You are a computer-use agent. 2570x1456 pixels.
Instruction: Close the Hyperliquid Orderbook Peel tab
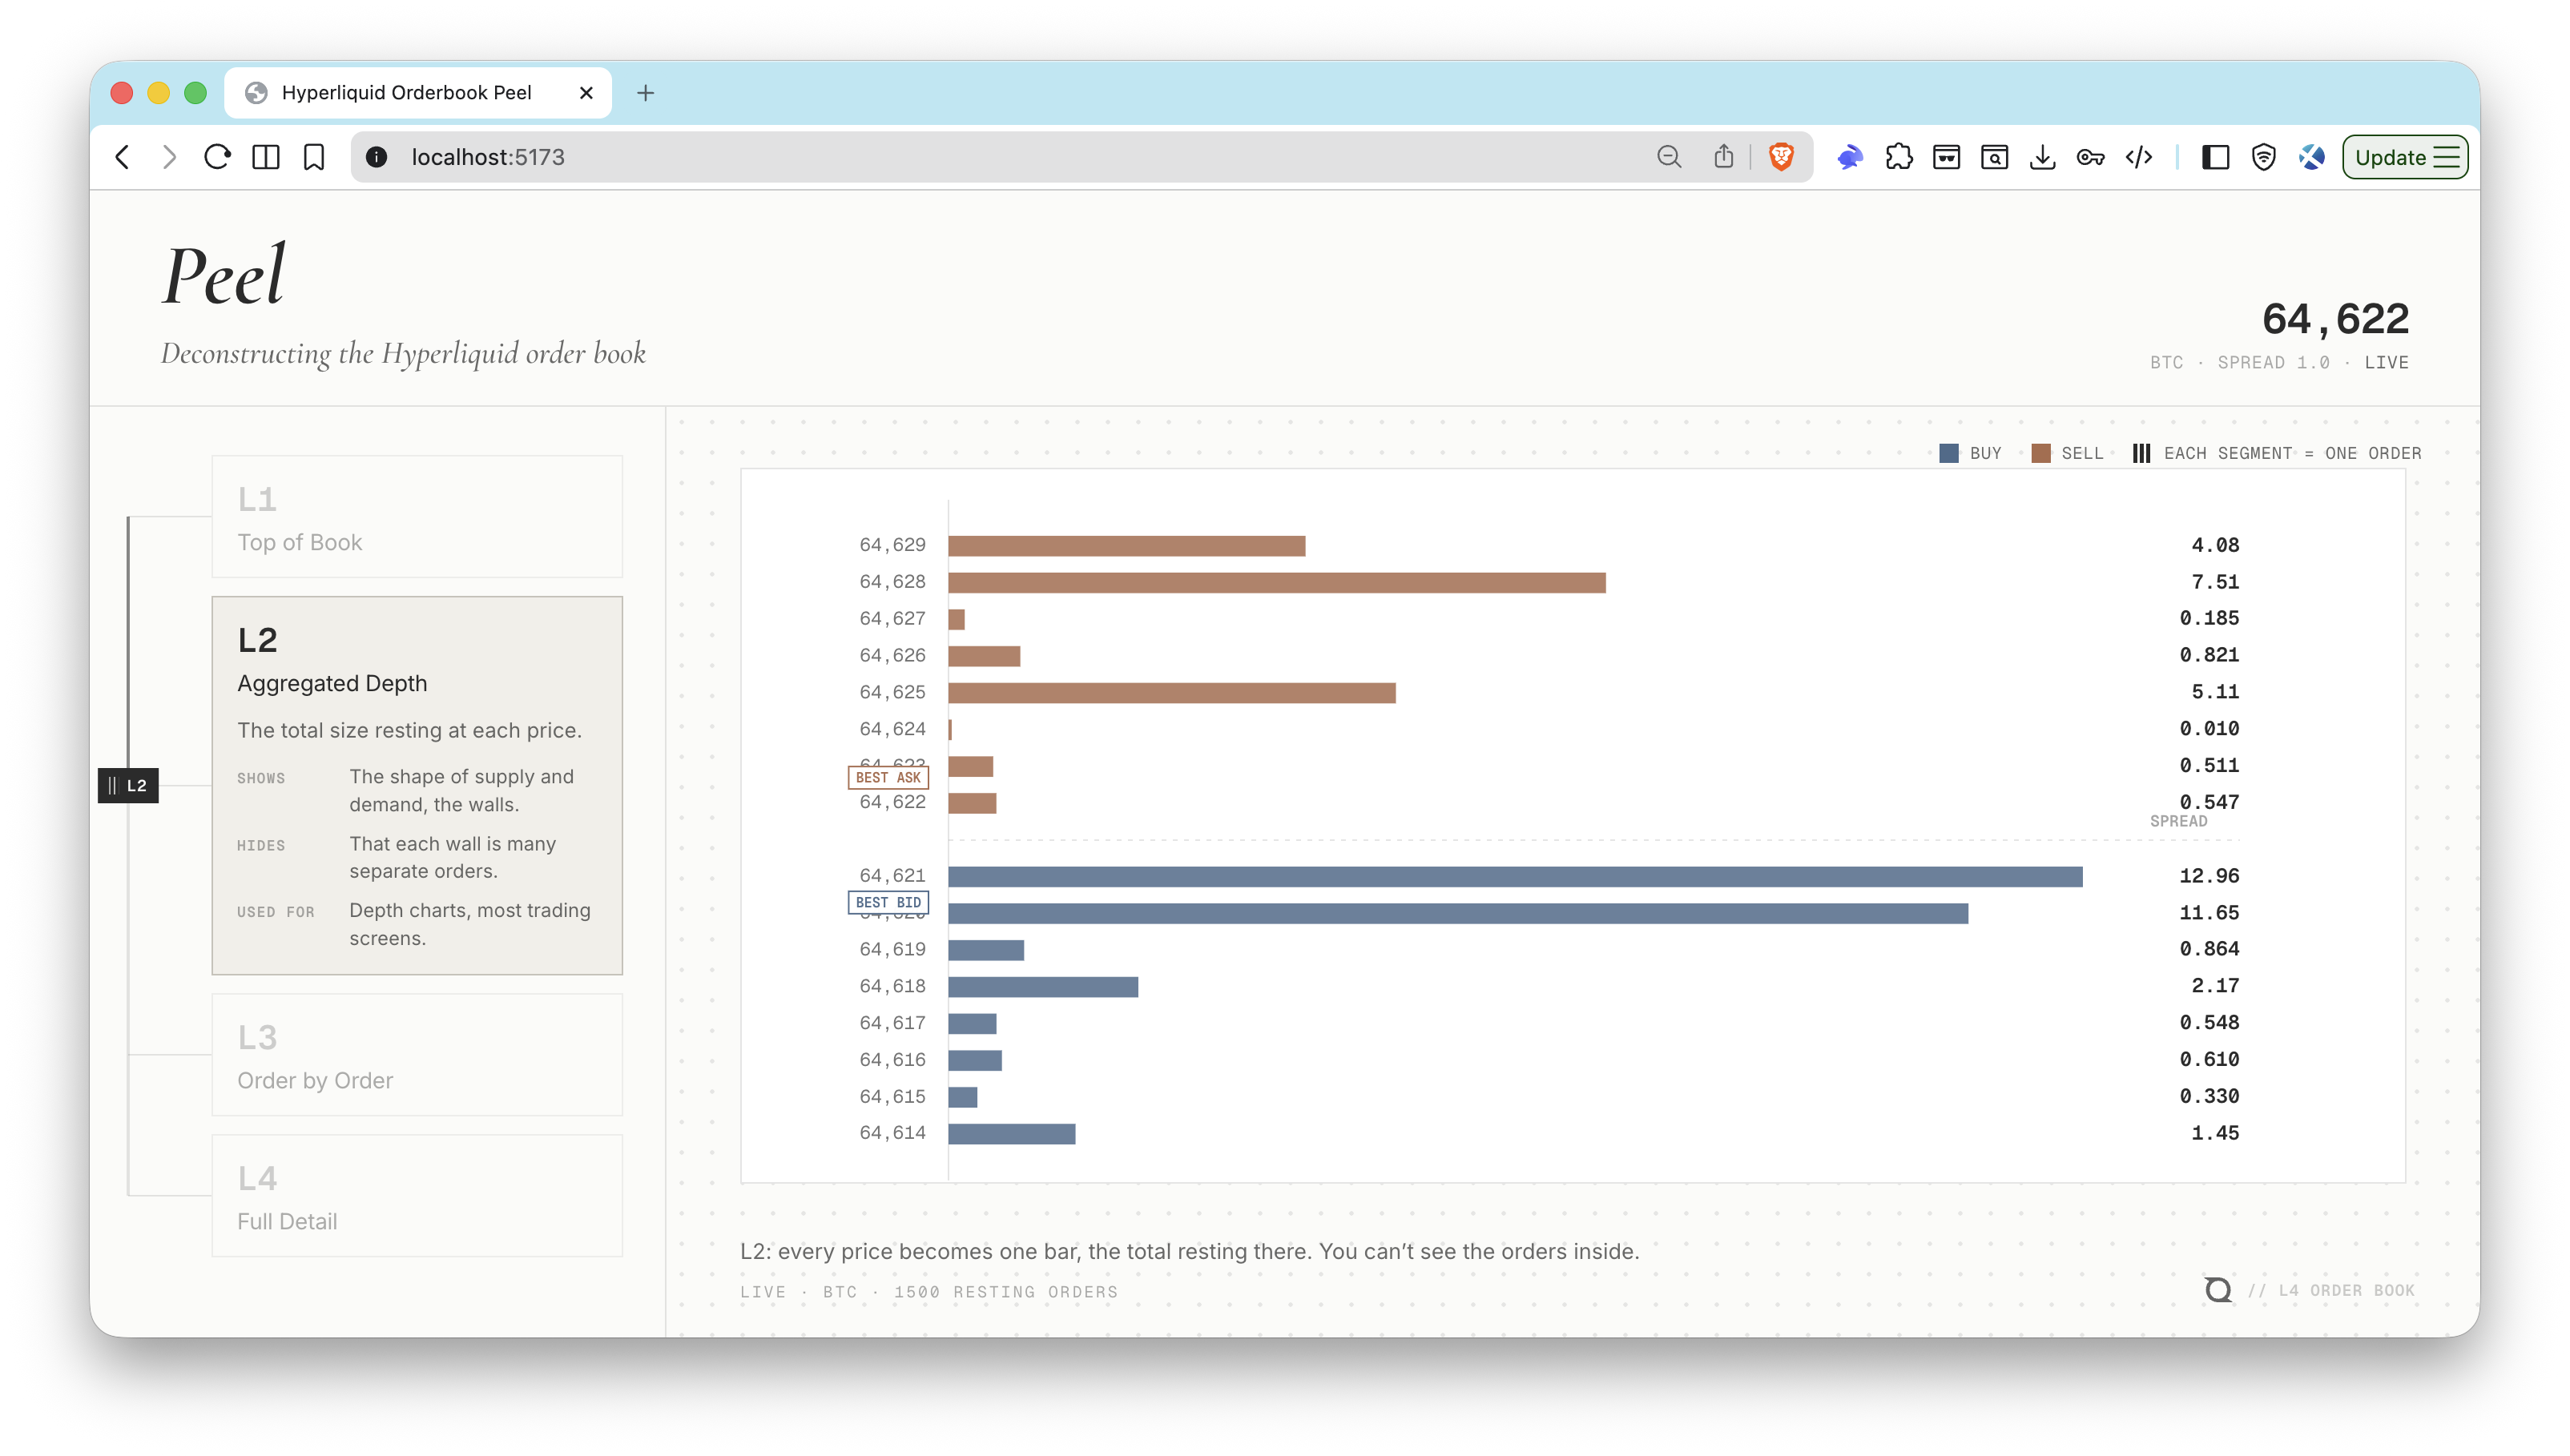coord(586,93)
